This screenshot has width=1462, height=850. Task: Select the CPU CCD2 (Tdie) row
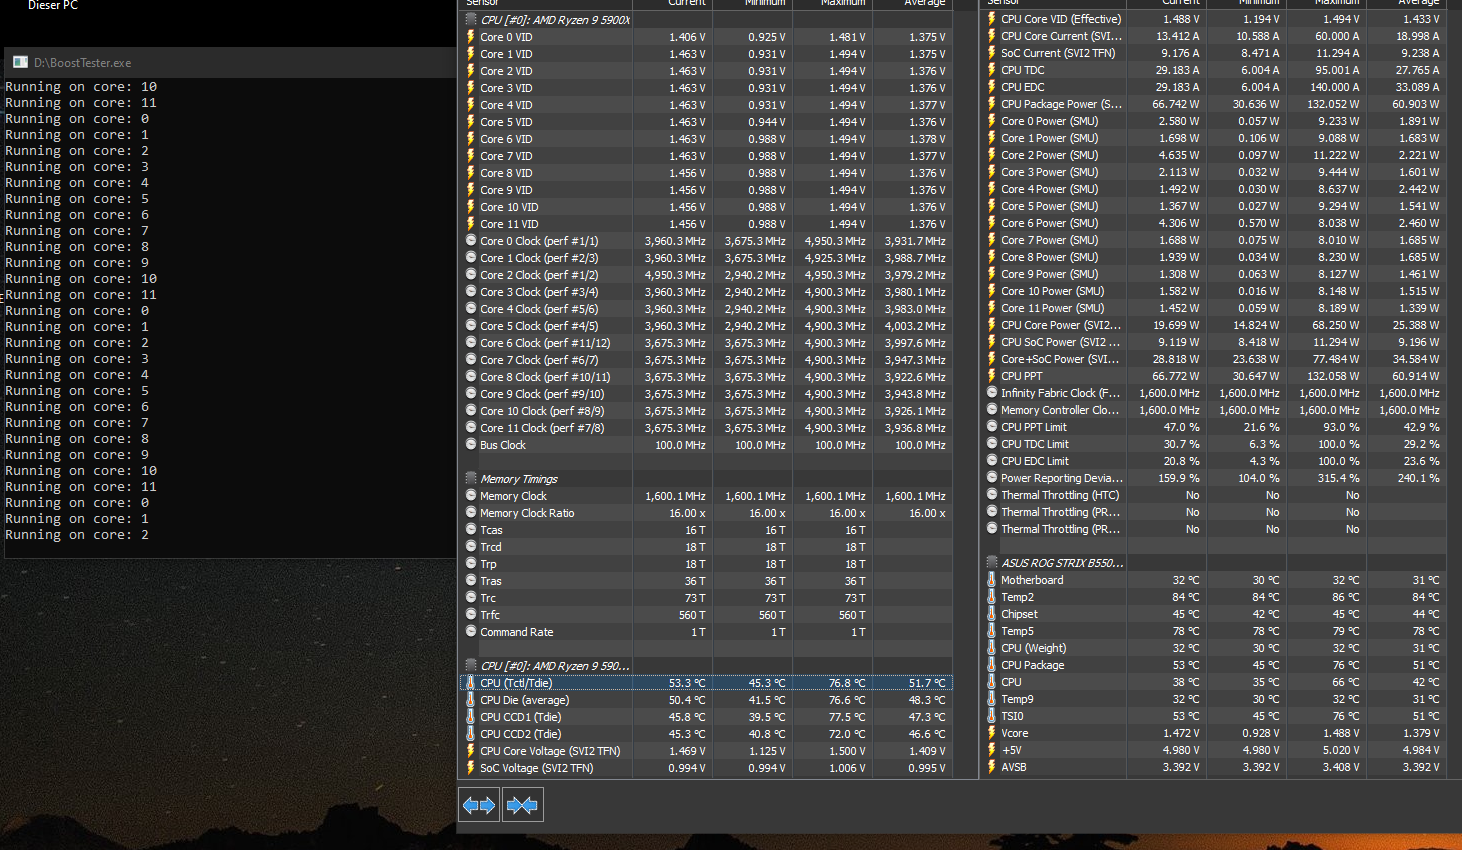pos(706,734)
